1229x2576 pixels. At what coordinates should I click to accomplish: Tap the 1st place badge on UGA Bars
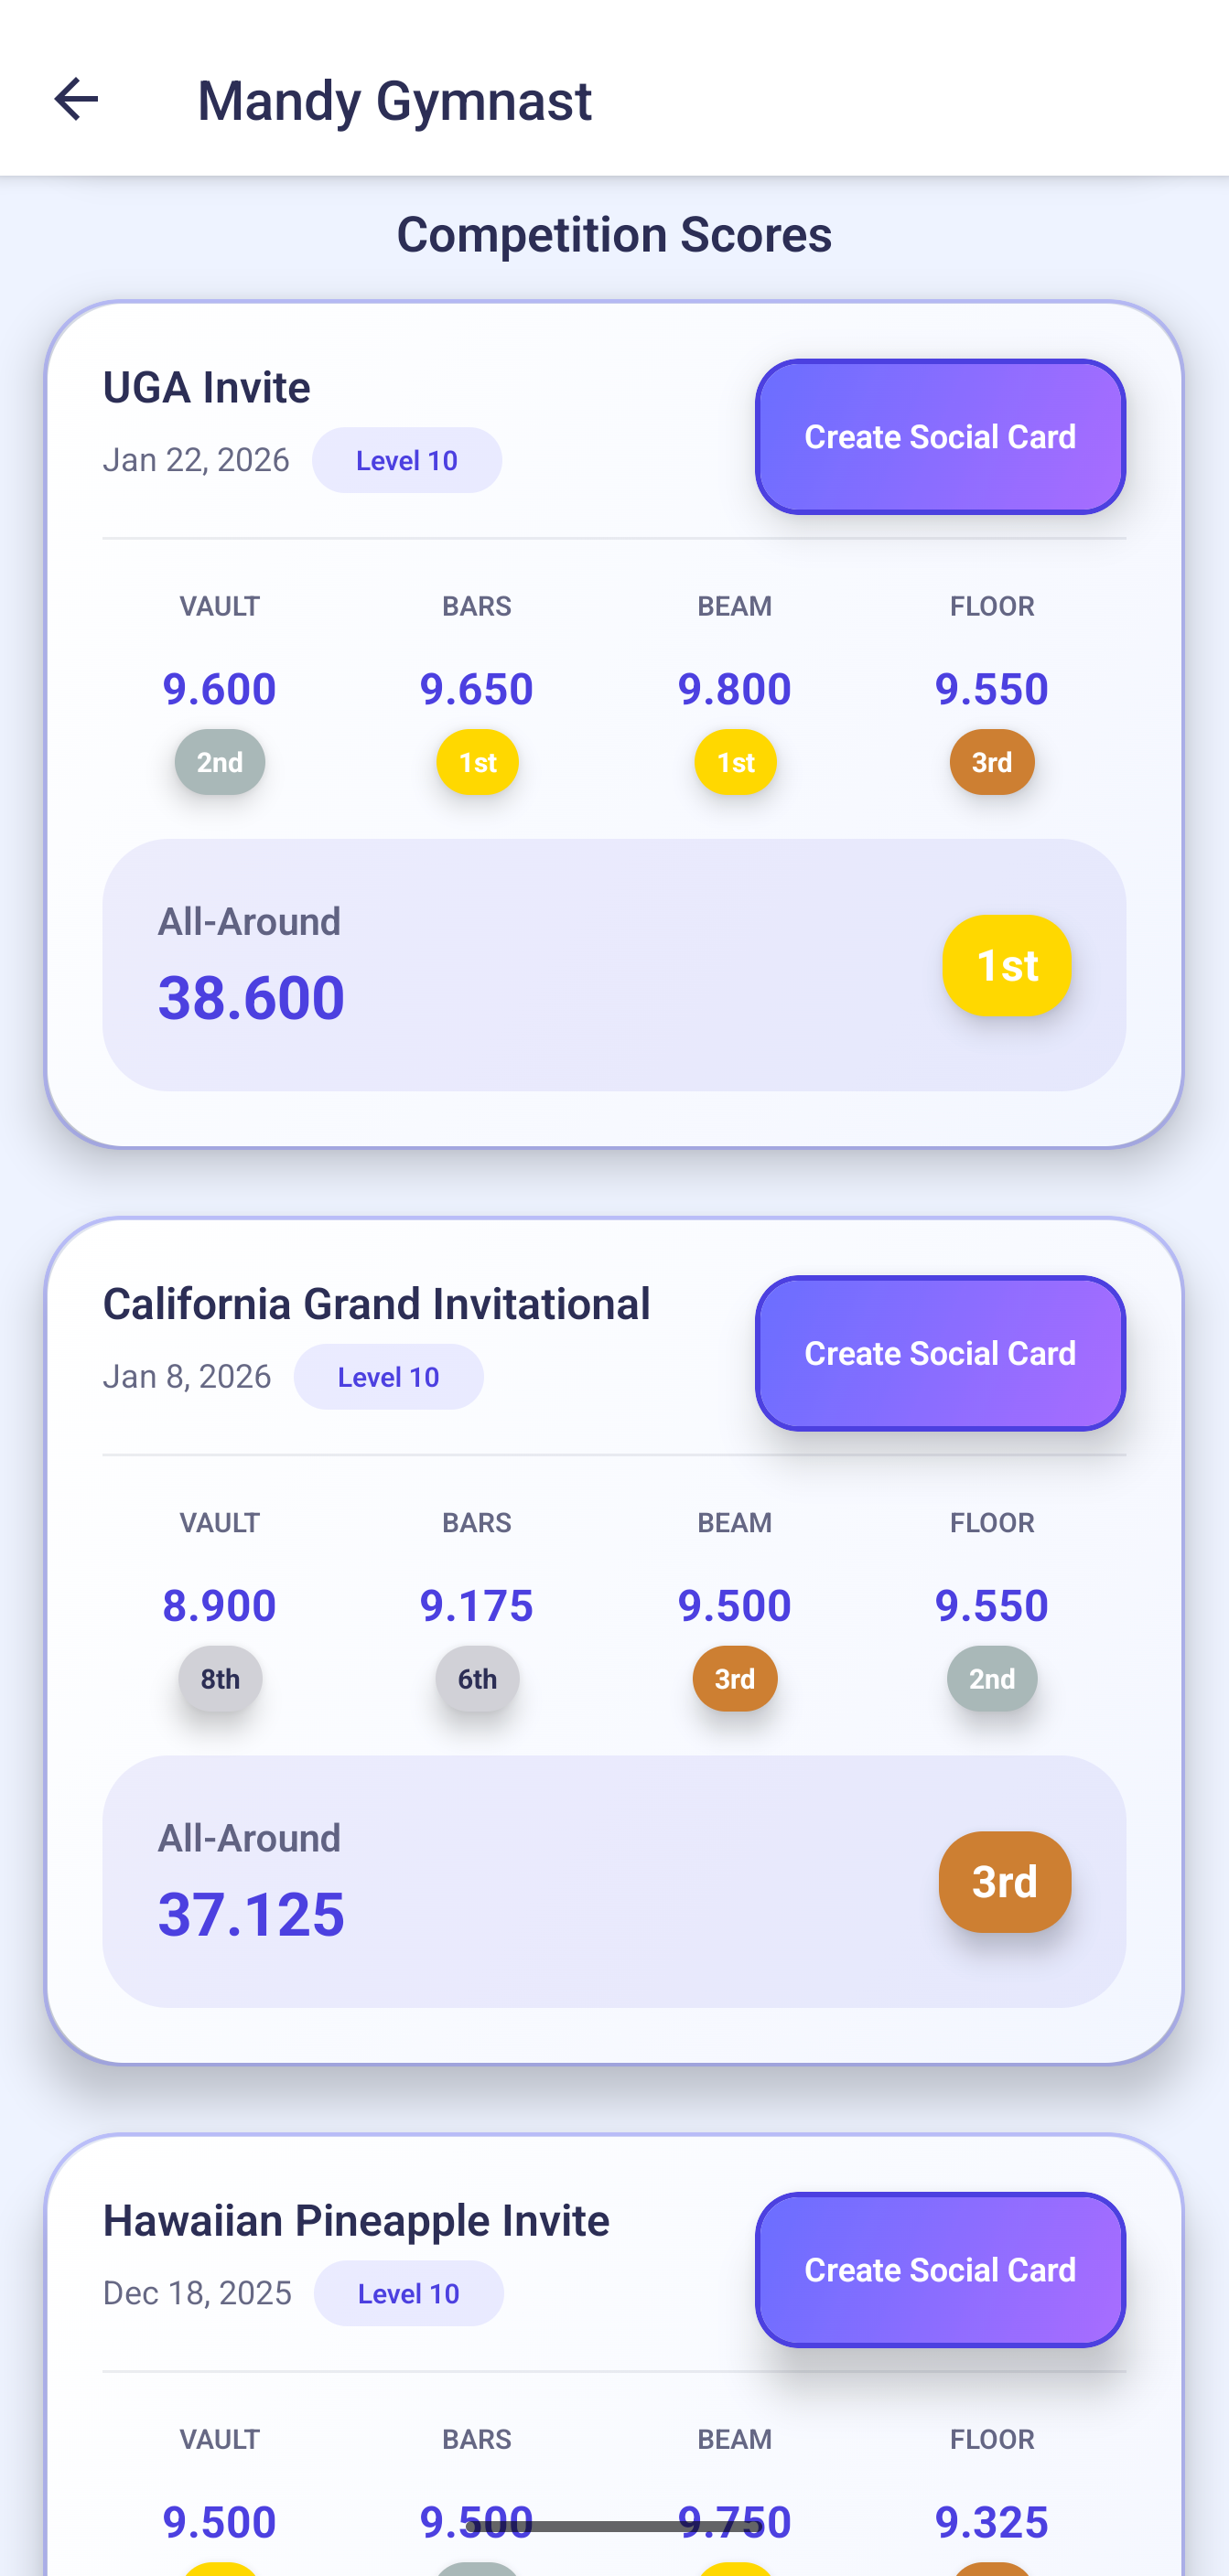tap(476, 762)
